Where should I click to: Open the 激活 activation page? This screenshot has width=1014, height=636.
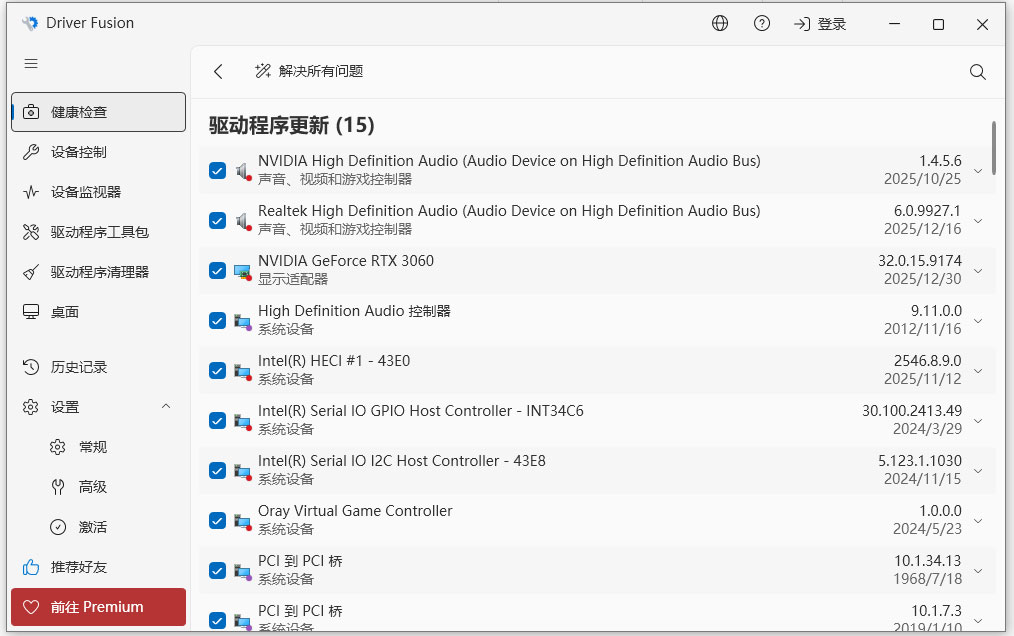104,527
